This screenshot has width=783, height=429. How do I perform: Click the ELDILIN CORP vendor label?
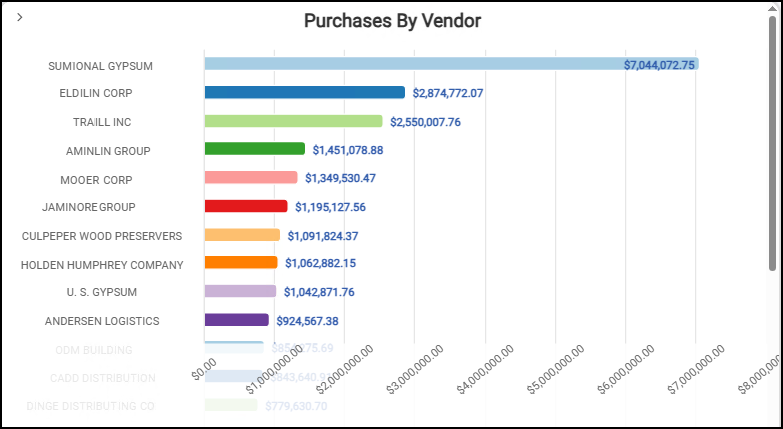point(96,93)
